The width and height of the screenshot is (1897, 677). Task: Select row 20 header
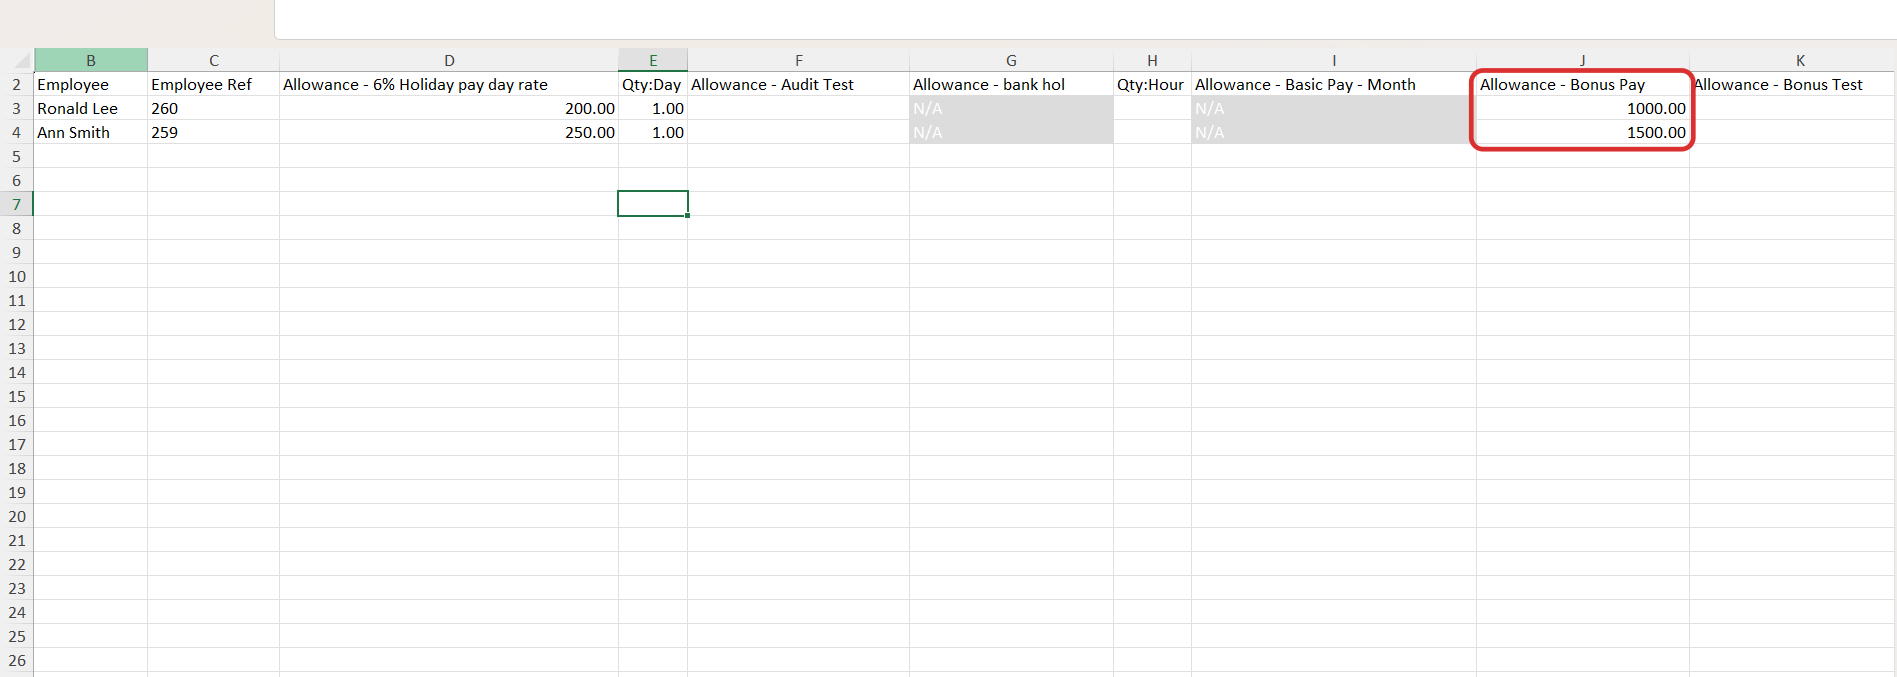click(x=17, y=516)
